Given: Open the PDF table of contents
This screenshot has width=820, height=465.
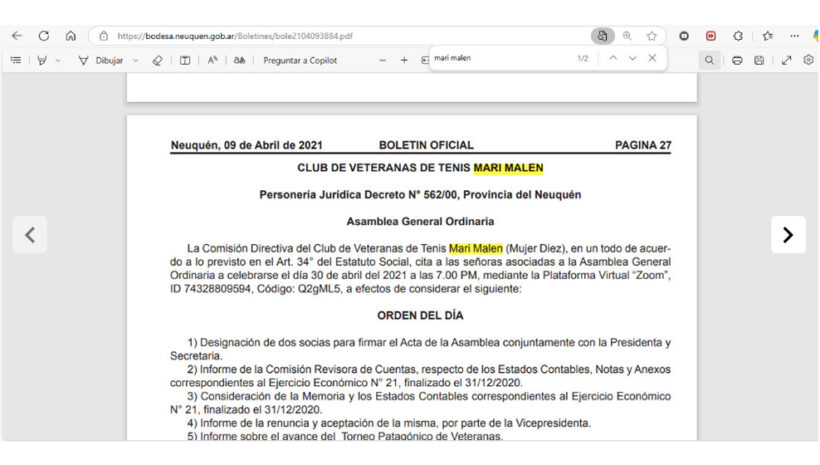Looking at the screenshot, I should 15,60.
